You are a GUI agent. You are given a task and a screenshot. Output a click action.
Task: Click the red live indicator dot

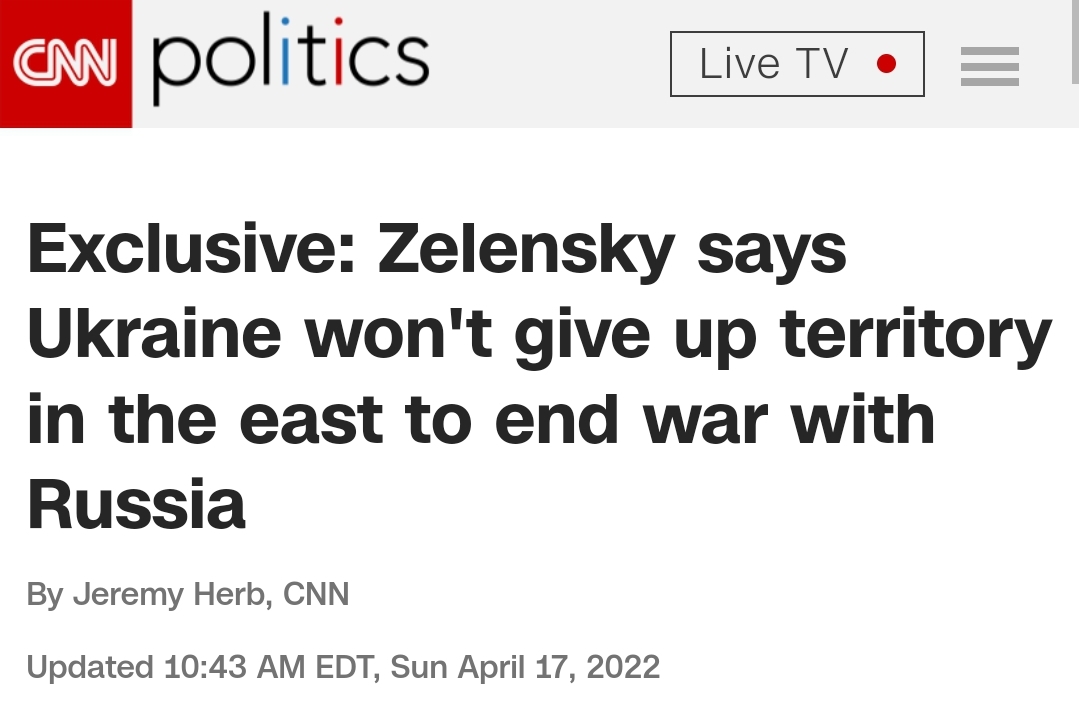pyautogui.click(x=887, y=64)
